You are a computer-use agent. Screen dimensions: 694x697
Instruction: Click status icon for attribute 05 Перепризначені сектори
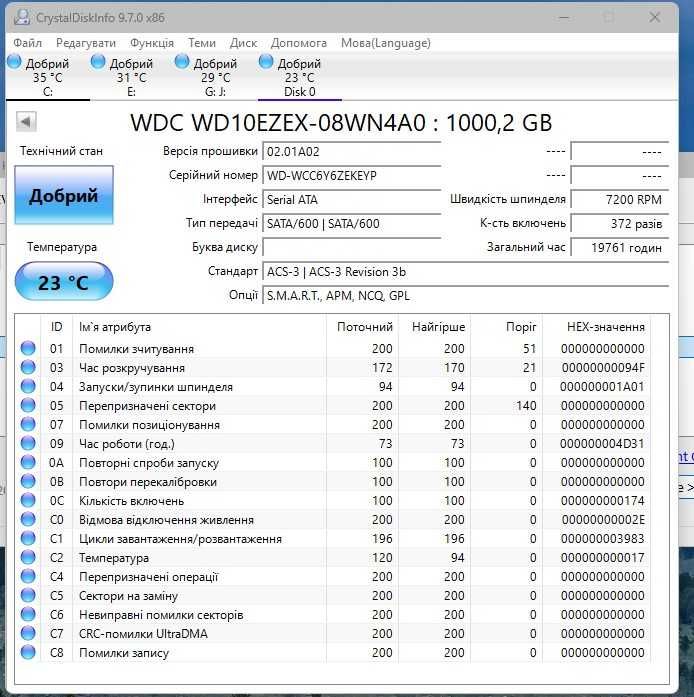[28, 405]
